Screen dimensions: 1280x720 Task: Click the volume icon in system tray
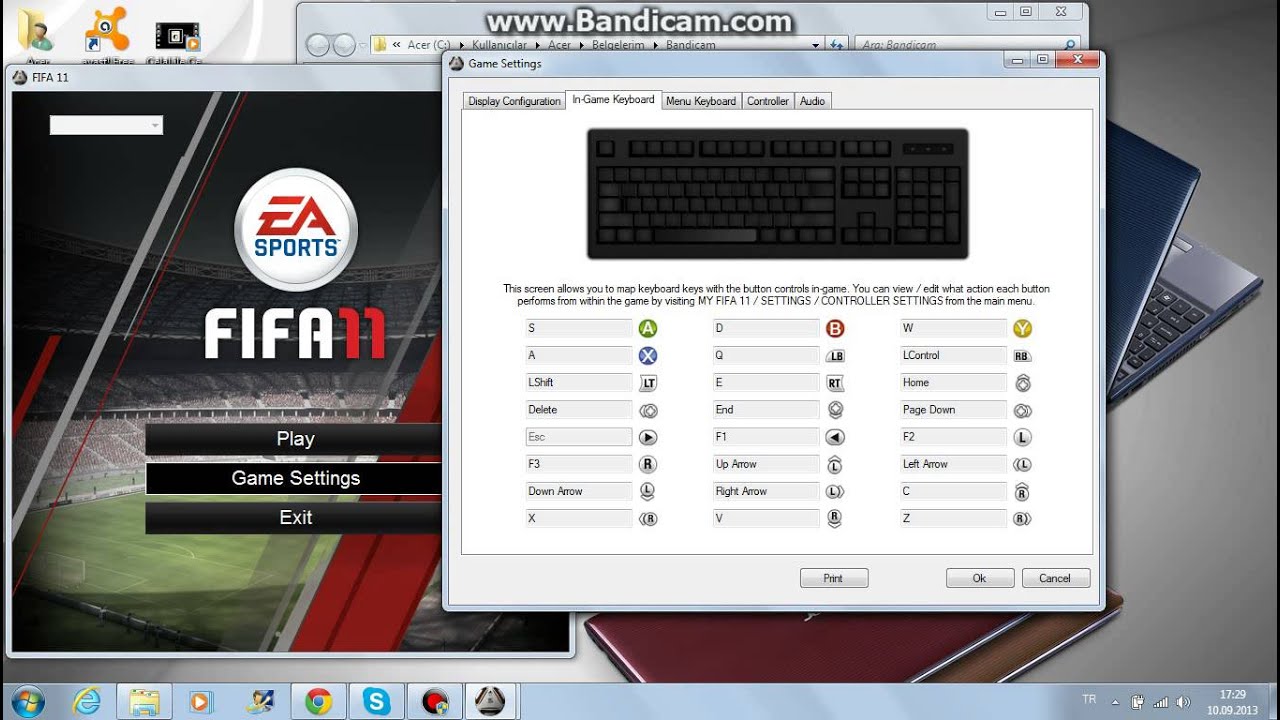pos(1184,702)
